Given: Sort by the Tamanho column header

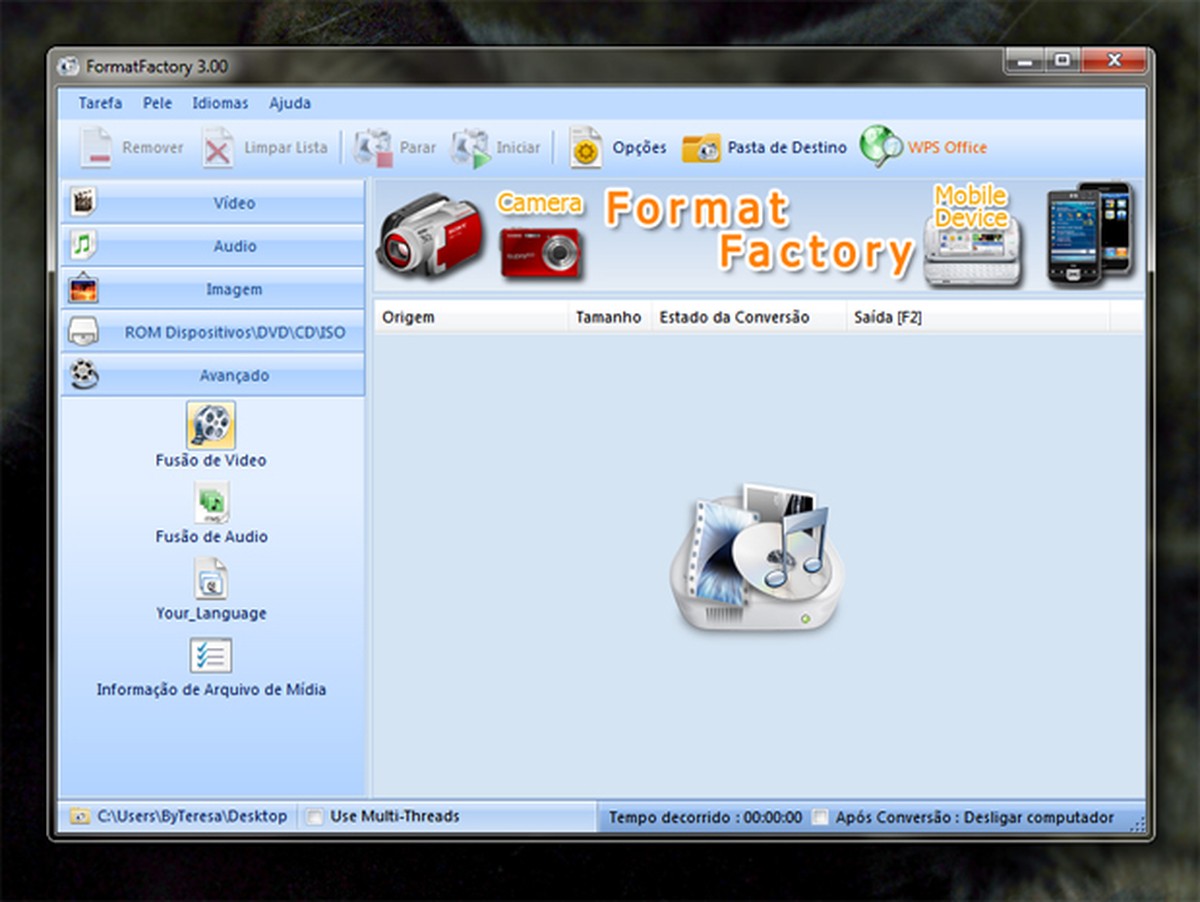Looking at the screenshot, I should click(609, 317).
